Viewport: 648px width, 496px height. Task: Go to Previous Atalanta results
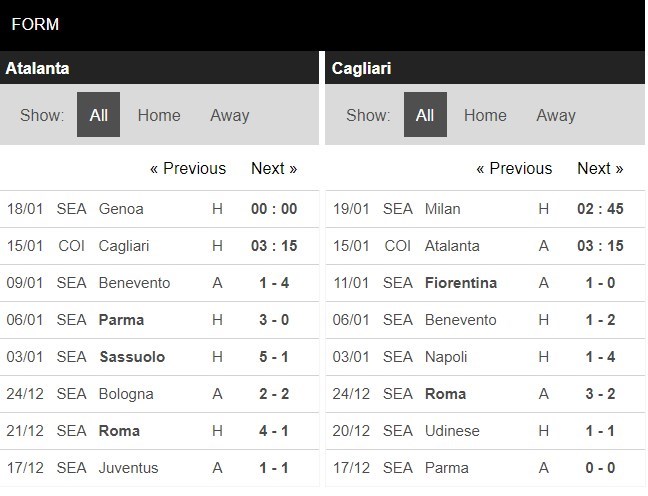(188, 168)
